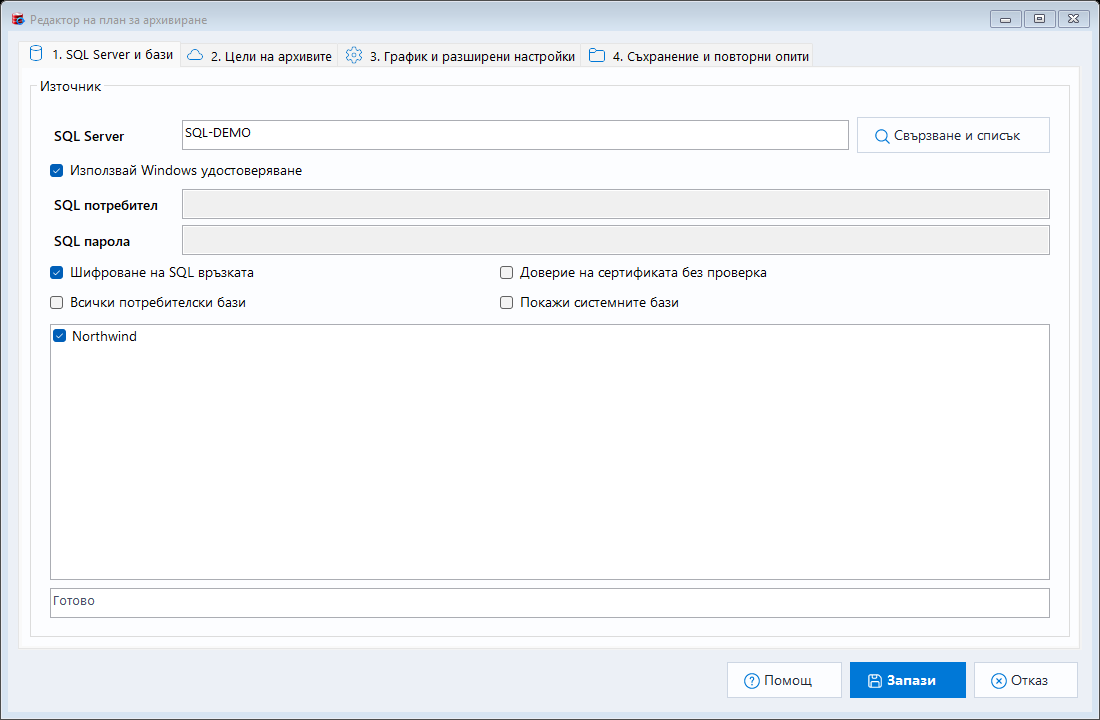Viewport: 1100px width, 720px height.
Task: Click the gear icon on schedule tab
Action: coord(354,55)
